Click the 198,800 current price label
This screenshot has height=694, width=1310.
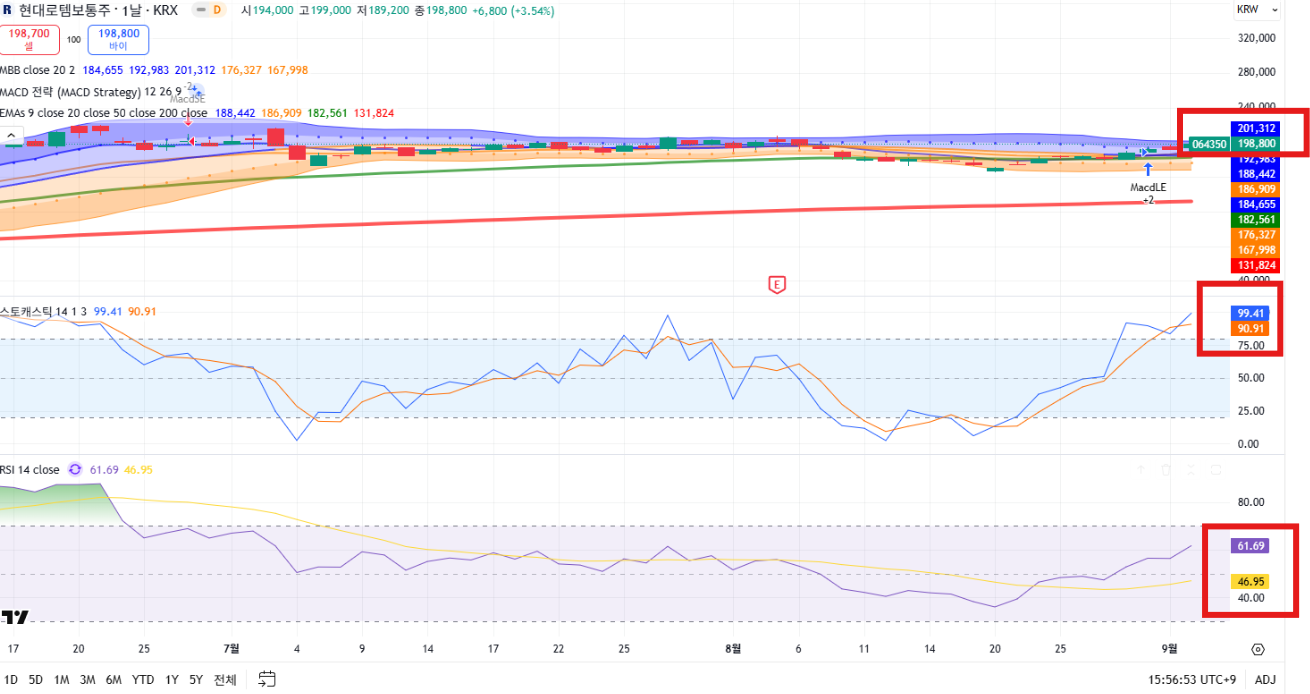(x=1257, y=144)
